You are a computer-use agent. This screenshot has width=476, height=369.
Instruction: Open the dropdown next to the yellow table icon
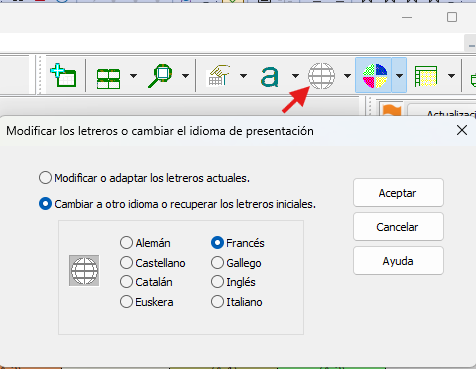[451, 76]
